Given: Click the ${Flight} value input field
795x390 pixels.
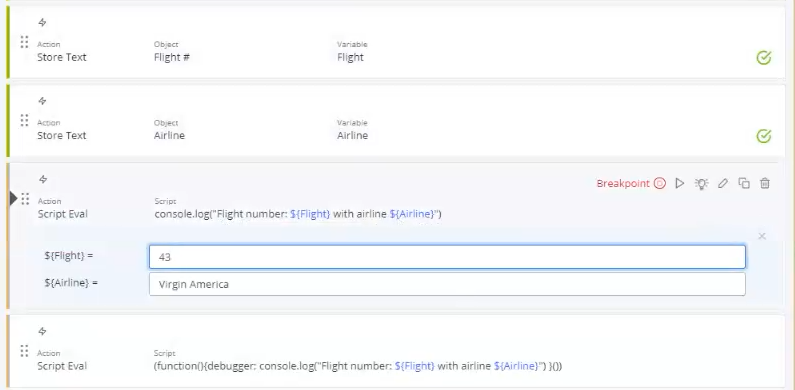Looking at the screenshot, I should [x=447, y=257].
